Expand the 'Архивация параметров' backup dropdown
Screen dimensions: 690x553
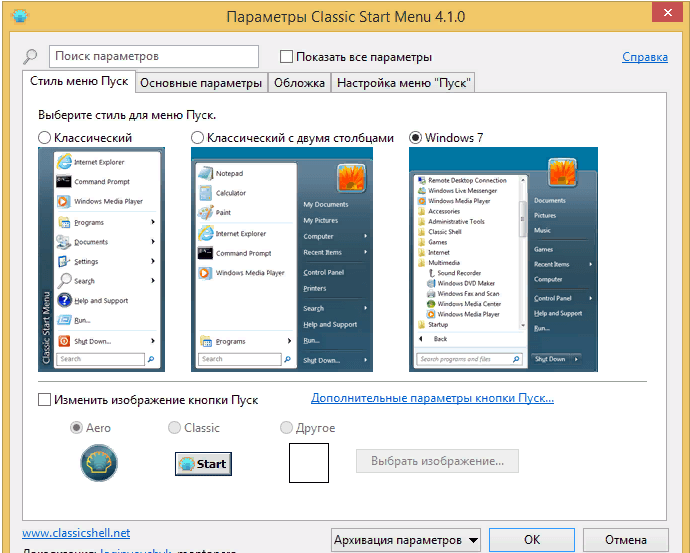point(405,539)
